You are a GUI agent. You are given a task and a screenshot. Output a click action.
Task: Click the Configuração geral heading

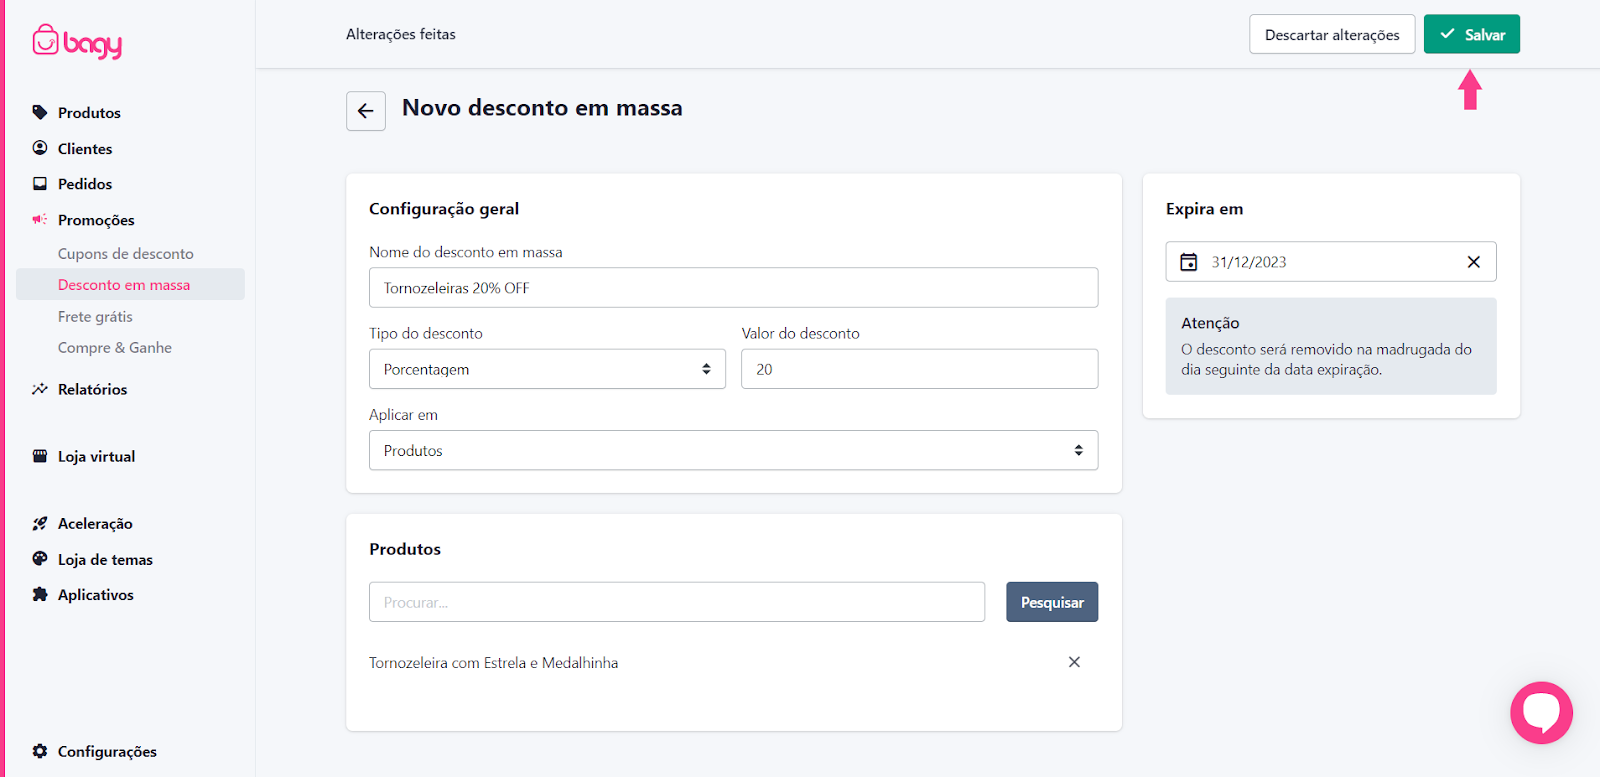(444, 209)
